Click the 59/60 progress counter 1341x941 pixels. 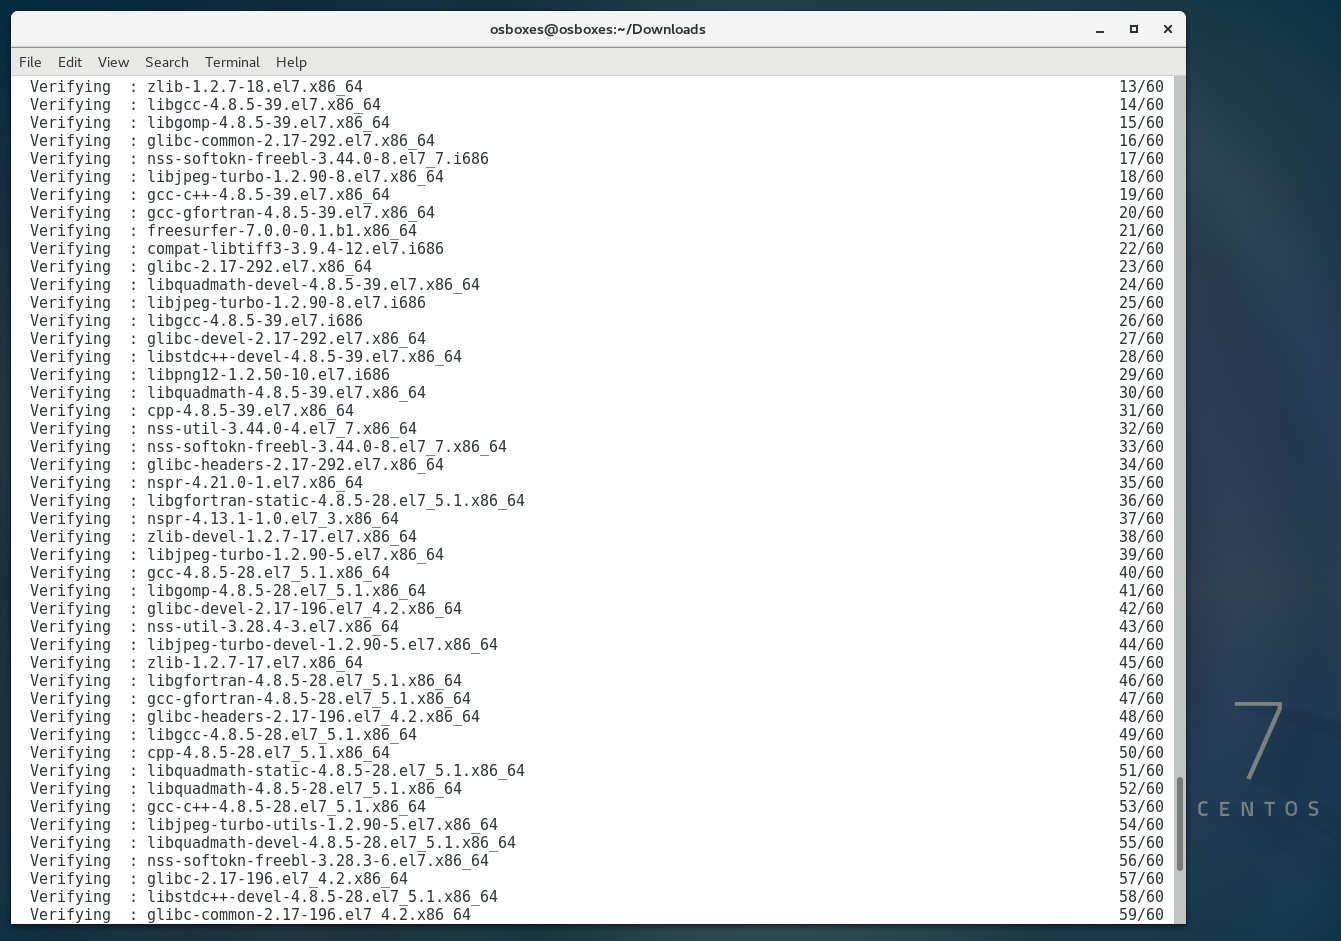coord(1141,915)
